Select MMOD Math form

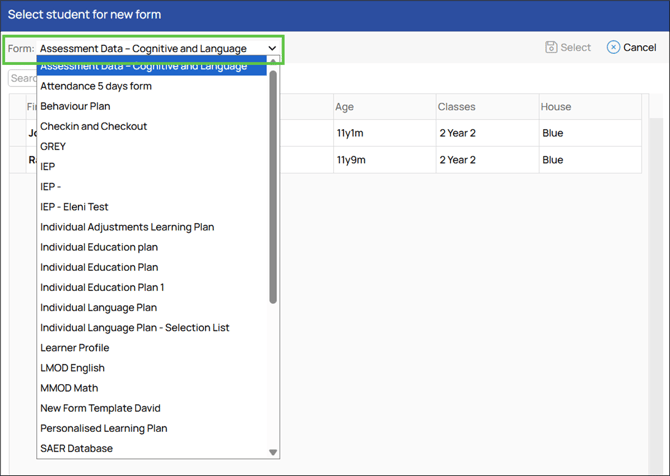(x=69, y=388)
